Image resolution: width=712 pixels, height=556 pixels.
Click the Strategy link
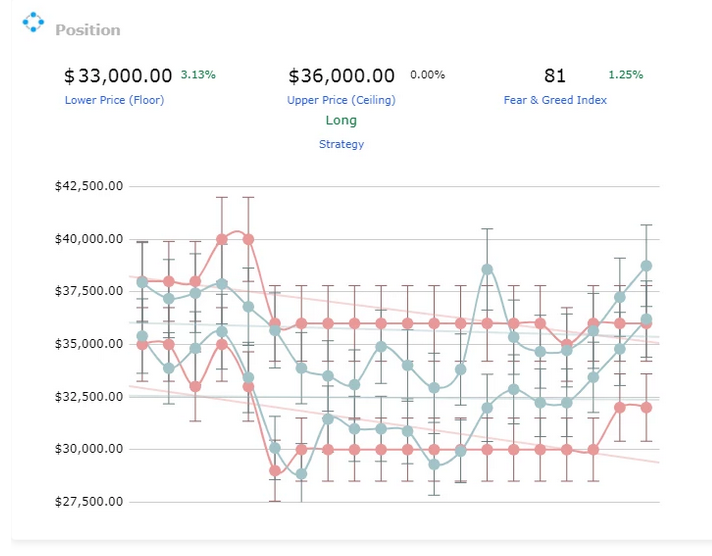click(341, 144)
